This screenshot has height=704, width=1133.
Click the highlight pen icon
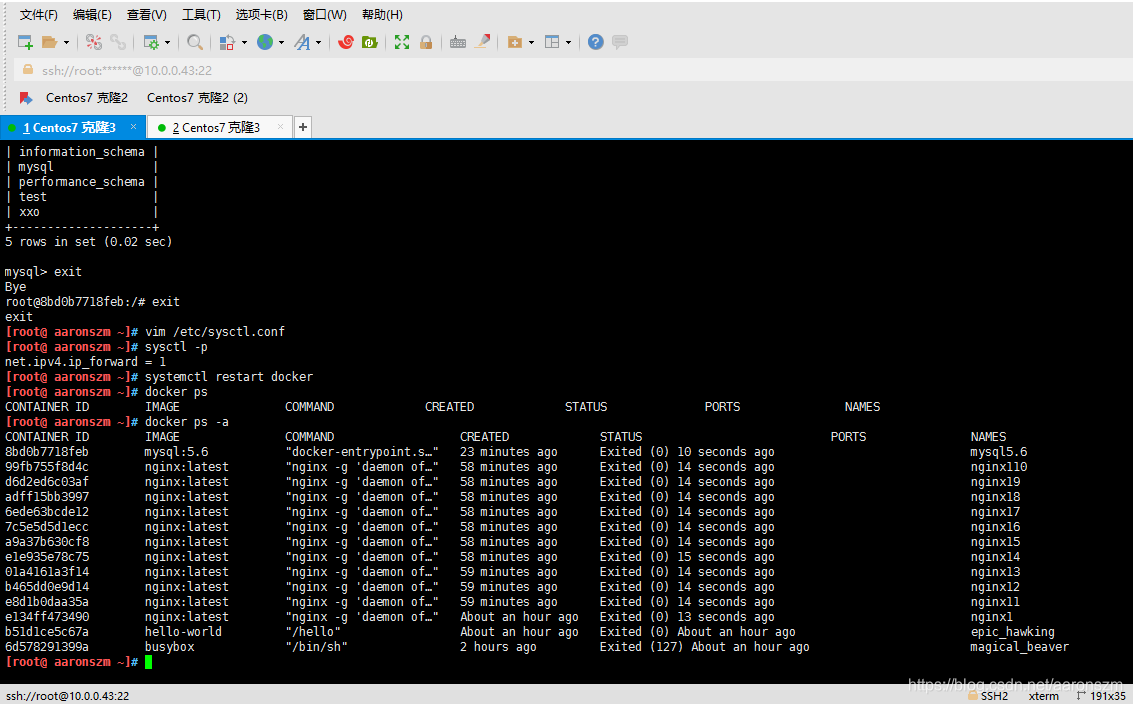click(482, 42)
